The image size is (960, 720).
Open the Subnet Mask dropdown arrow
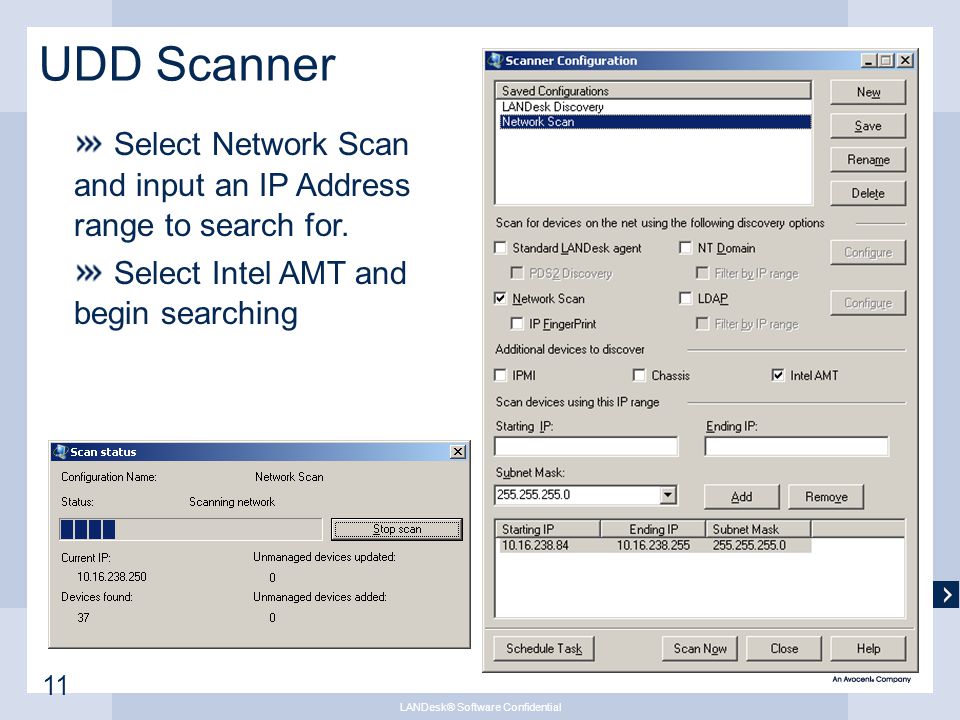click(668, 495)
